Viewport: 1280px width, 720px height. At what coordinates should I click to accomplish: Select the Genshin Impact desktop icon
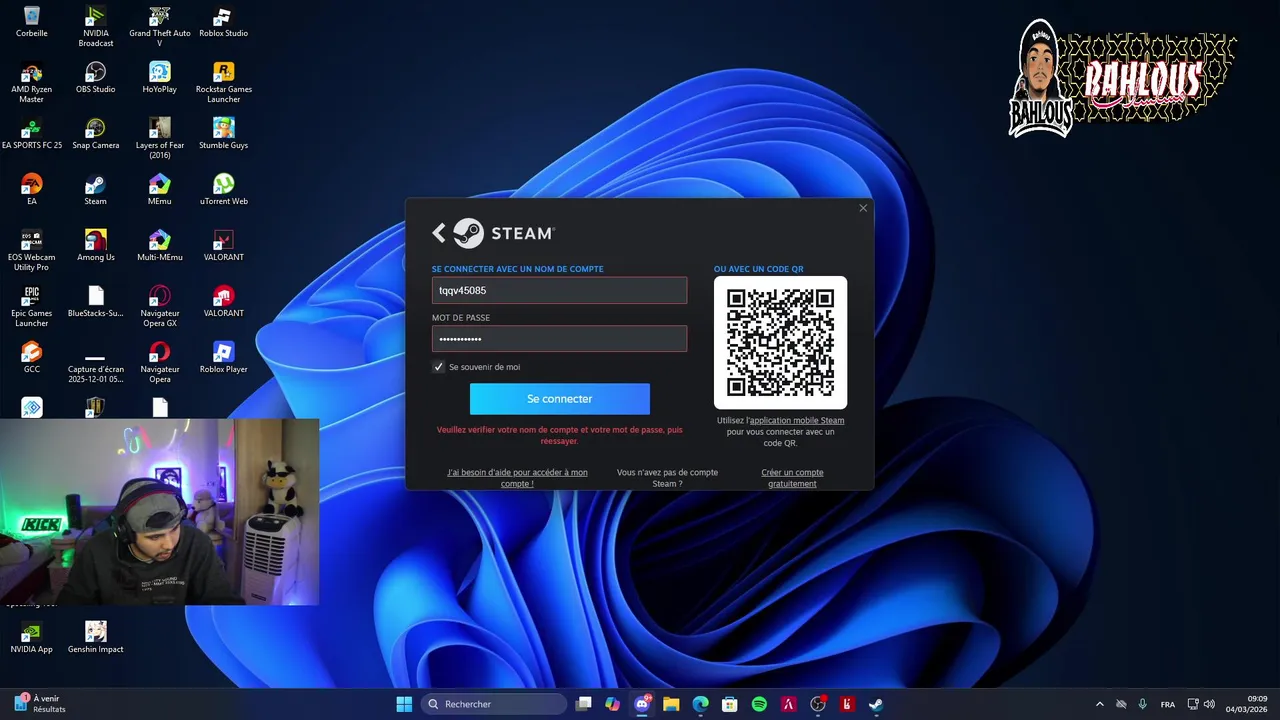[x=96, y=638]
